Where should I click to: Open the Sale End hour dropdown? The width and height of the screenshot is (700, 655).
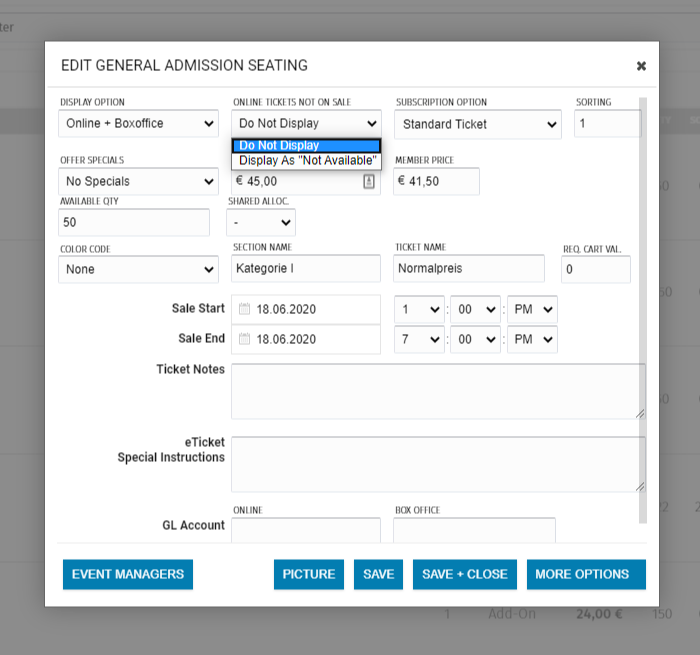[419, 339]
